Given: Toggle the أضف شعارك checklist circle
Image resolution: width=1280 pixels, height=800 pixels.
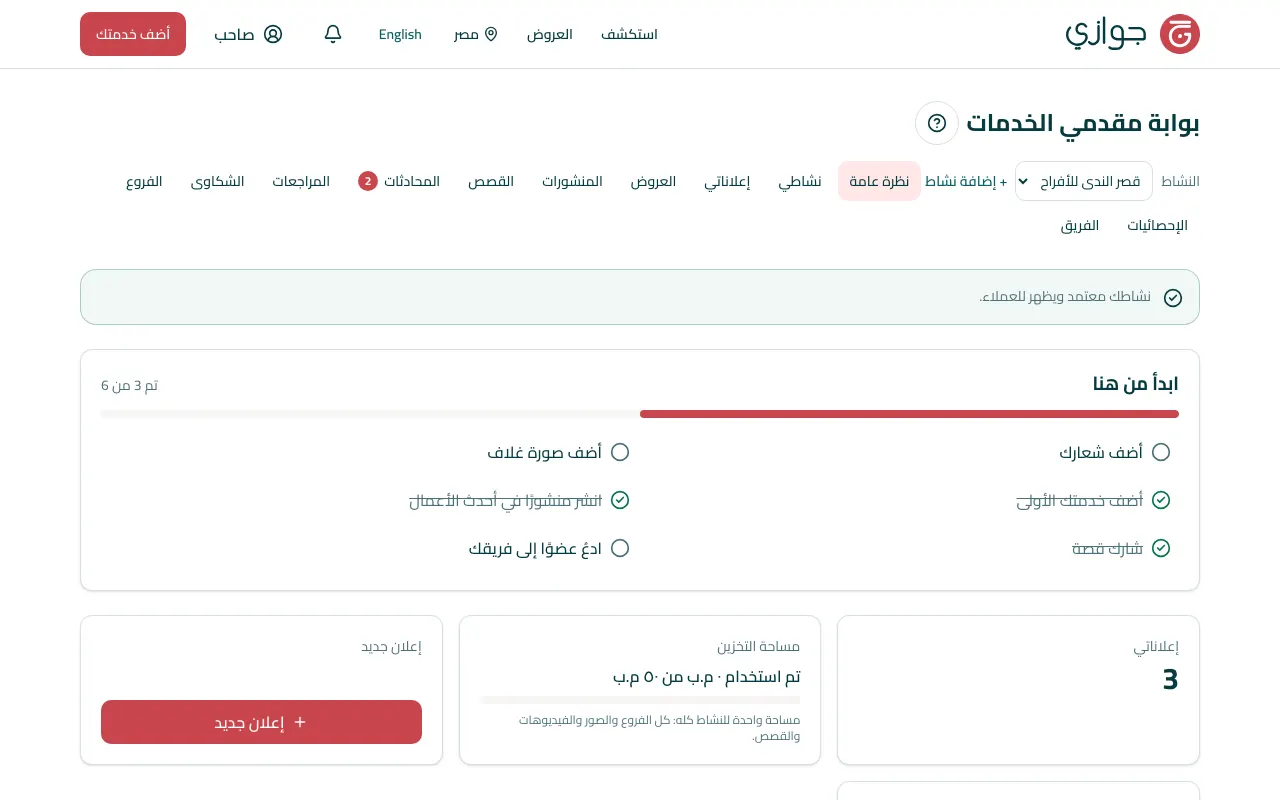Looking at the screenshot, I should click(x=1161, y=452).
